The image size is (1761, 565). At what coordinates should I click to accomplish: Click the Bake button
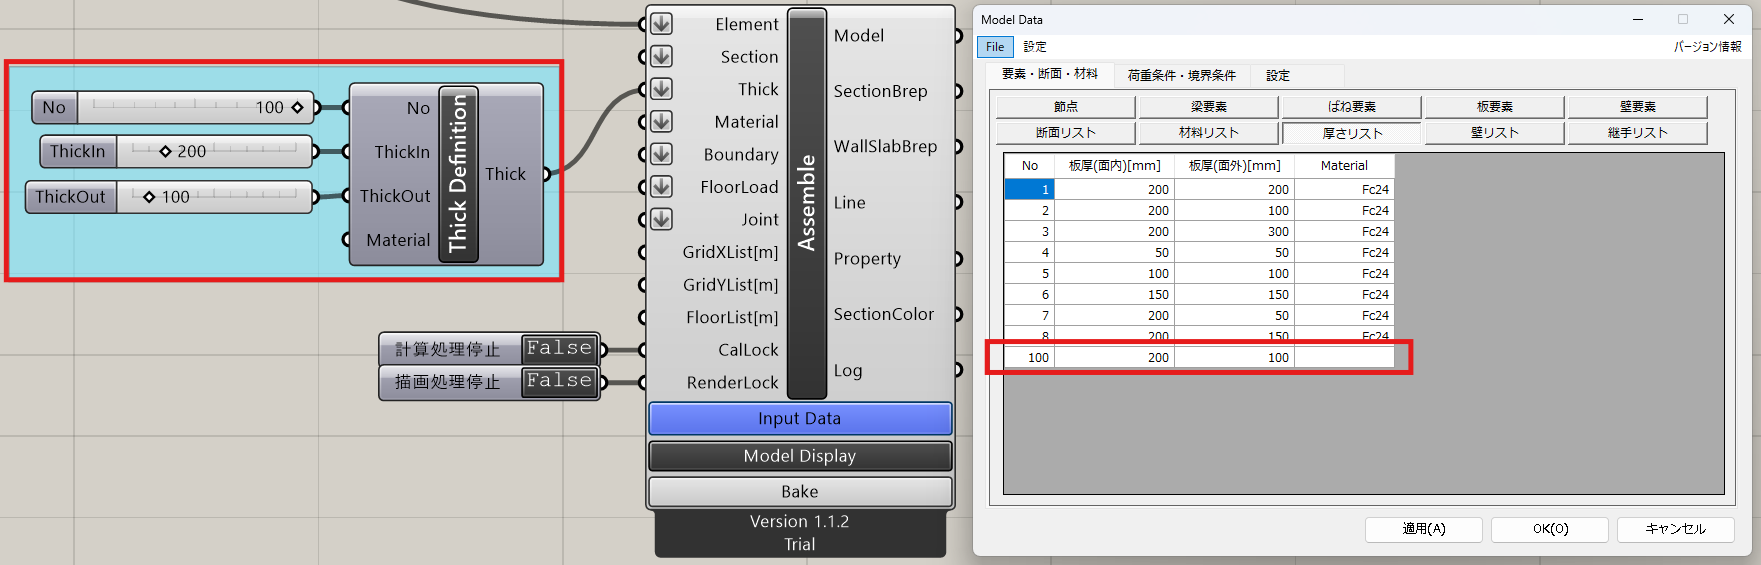coord(799,492)
